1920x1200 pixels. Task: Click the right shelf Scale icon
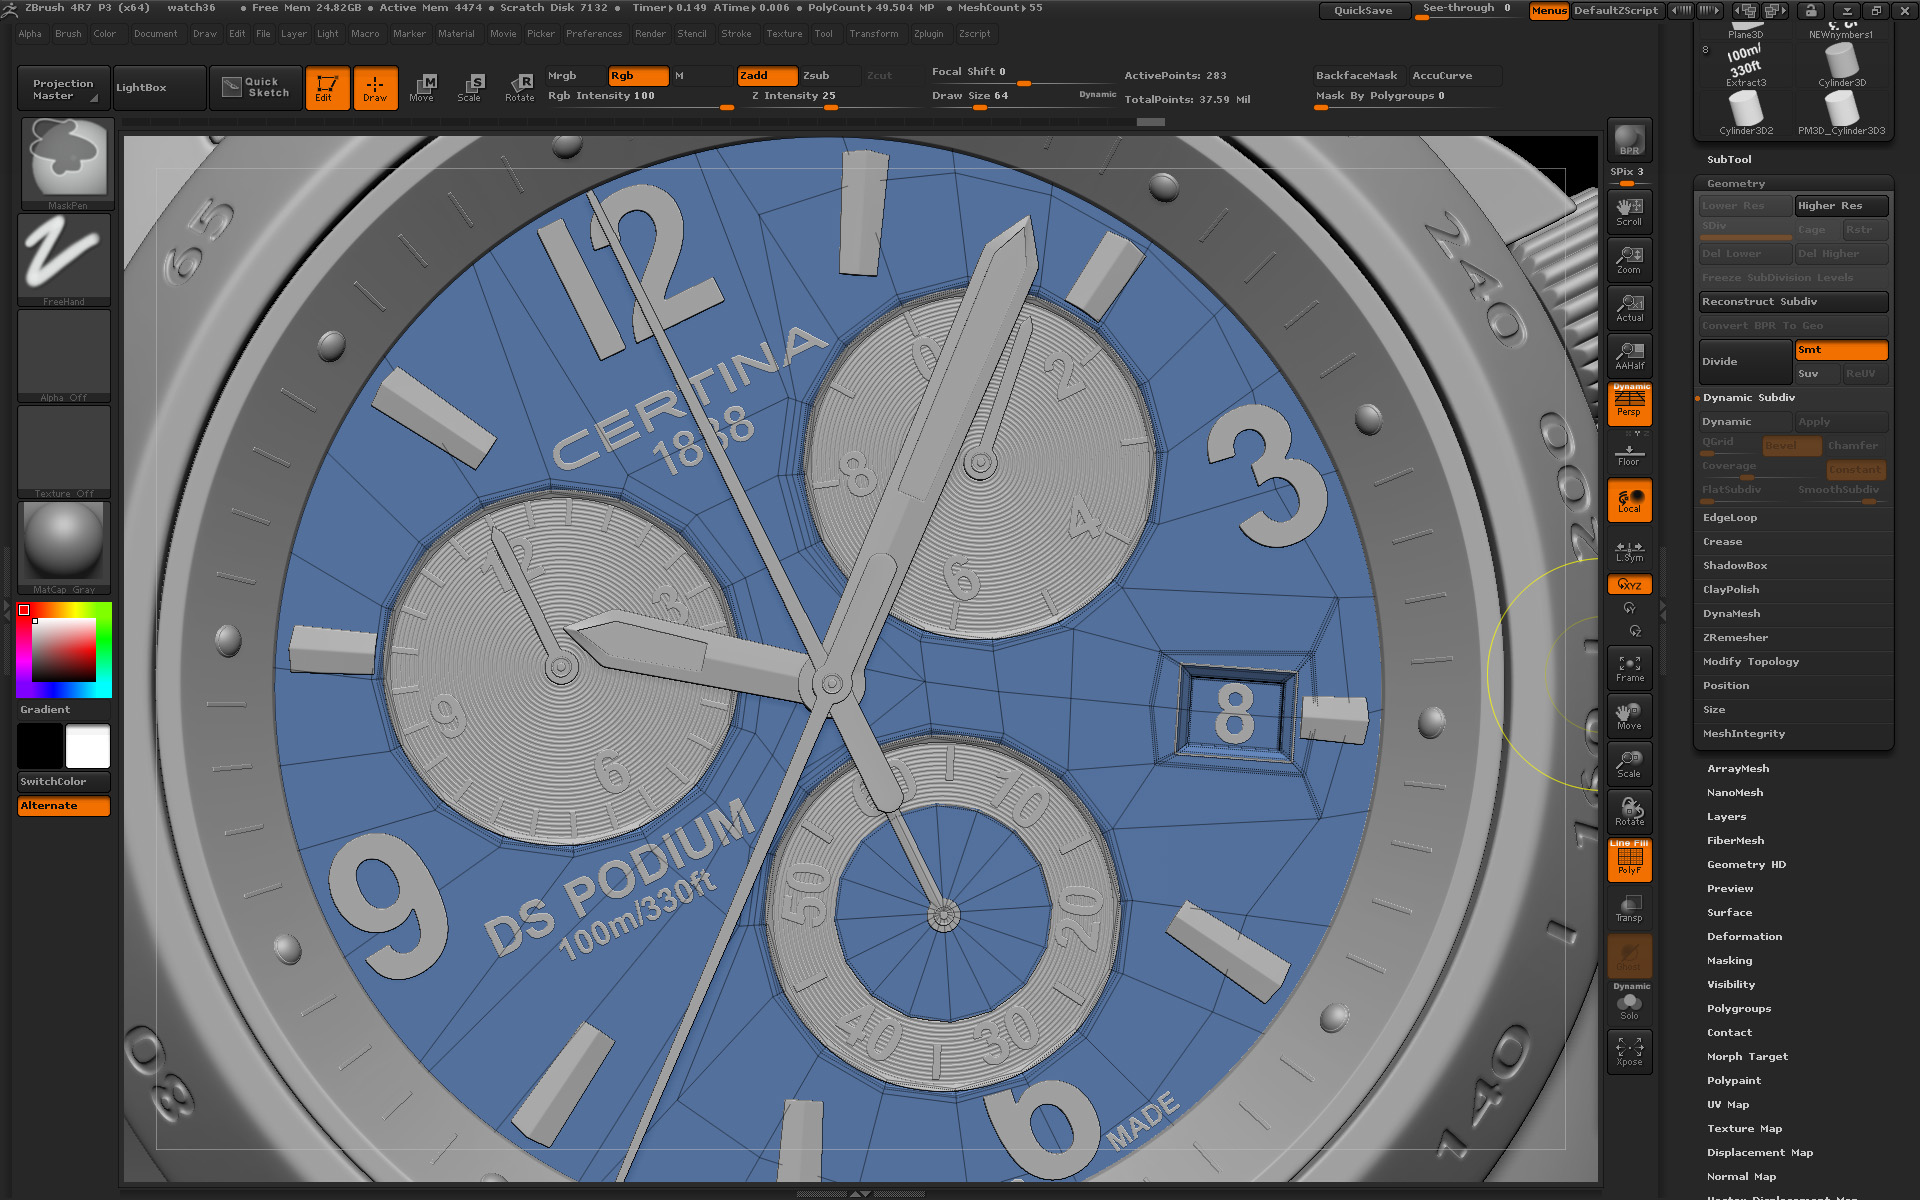click(1629, 763)
